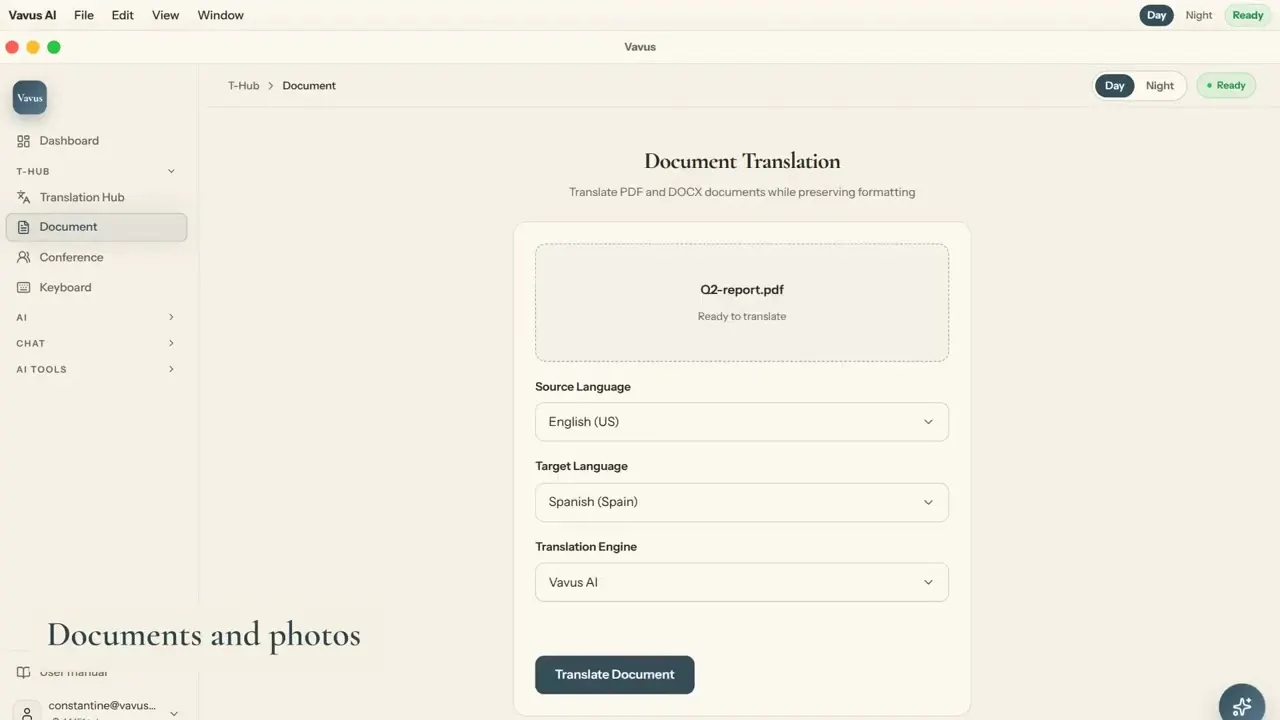
Task: Open the Window menu
Action: click(x=221, y=15)
